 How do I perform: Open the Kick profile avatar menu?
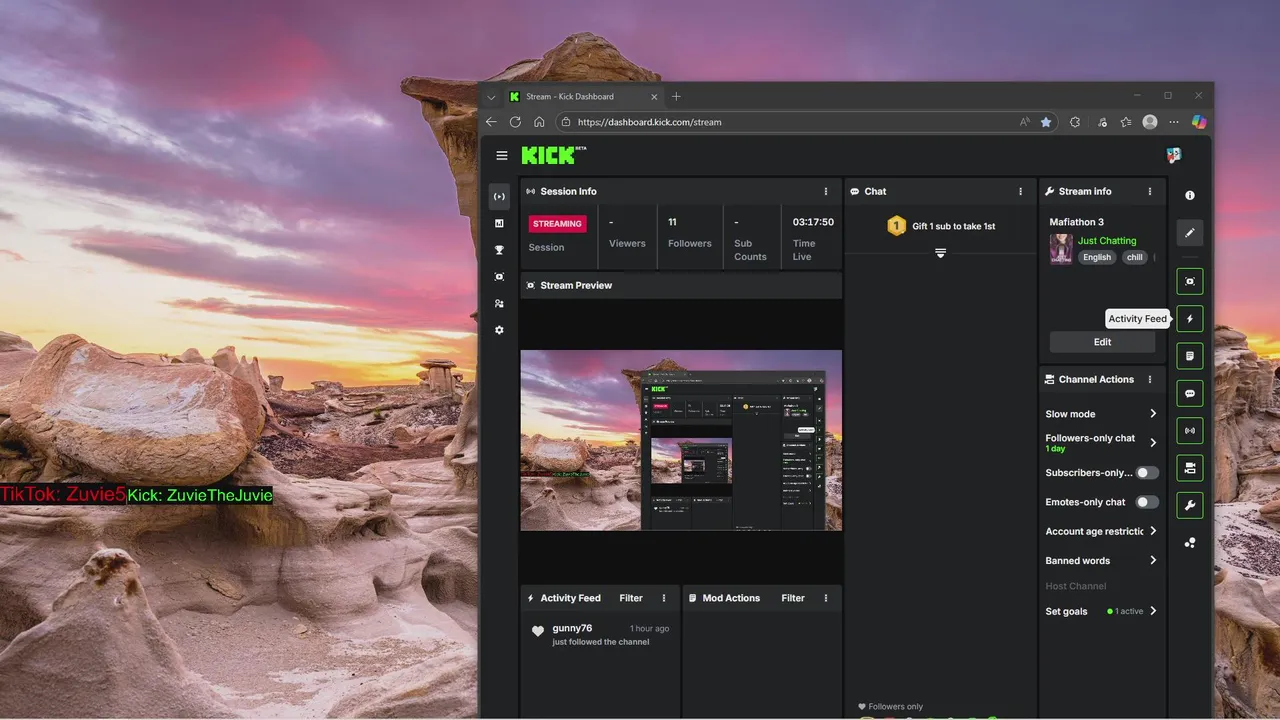pos(1174,155)
